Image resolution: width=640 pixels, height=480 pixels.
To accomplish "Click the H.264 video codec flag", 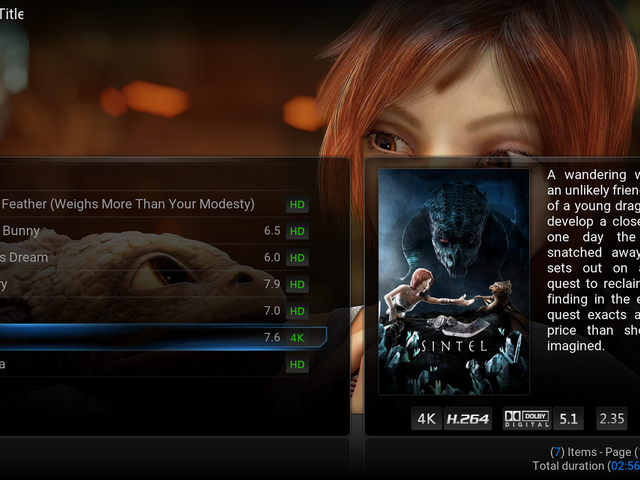I will coord(467,419).
